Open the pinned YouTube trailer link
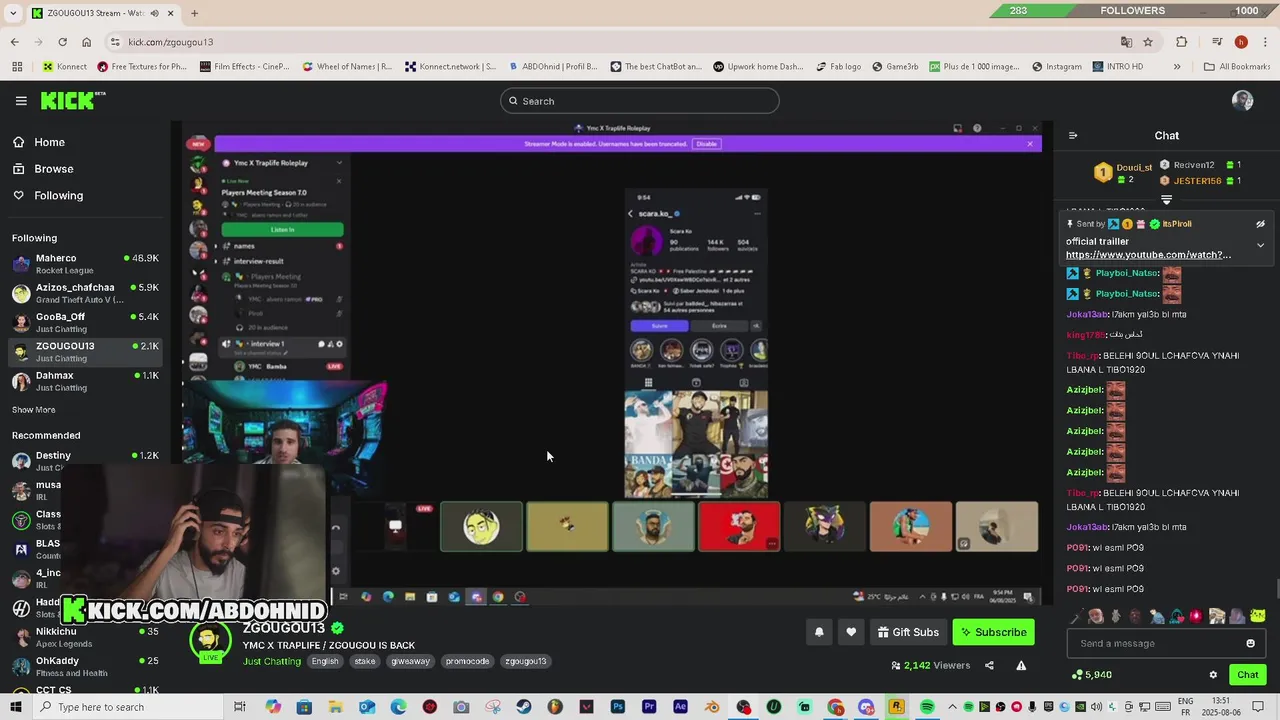Image resolution: width=1280 pixels, height=720 pixels. (x=1148, y=255)
